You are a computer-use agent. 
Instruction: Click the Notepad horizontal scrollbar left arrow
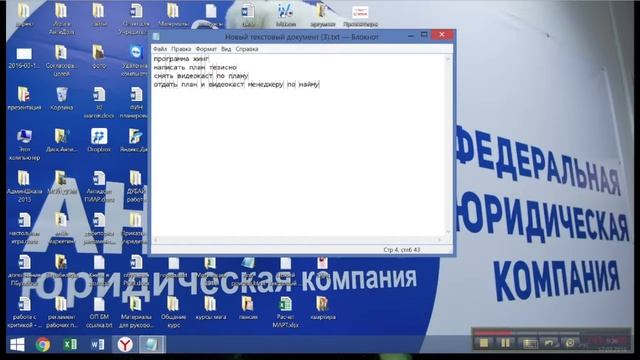156,240
